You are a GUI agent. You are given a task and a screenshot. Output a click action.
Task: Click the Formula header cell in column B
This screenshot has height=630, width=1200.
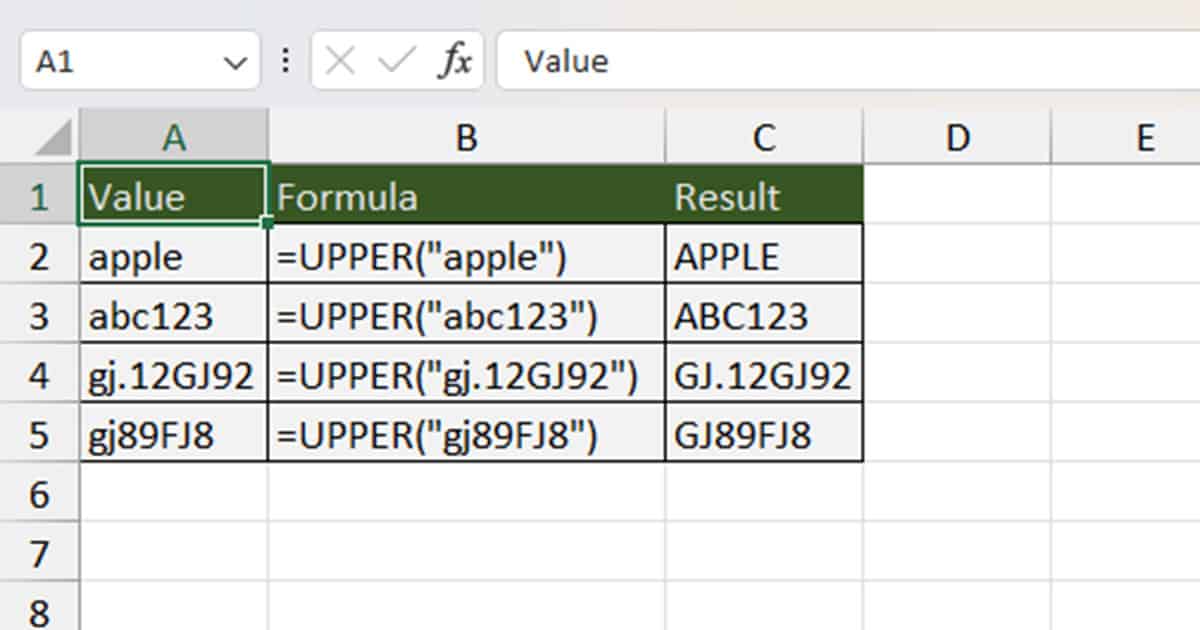point(466,196)
